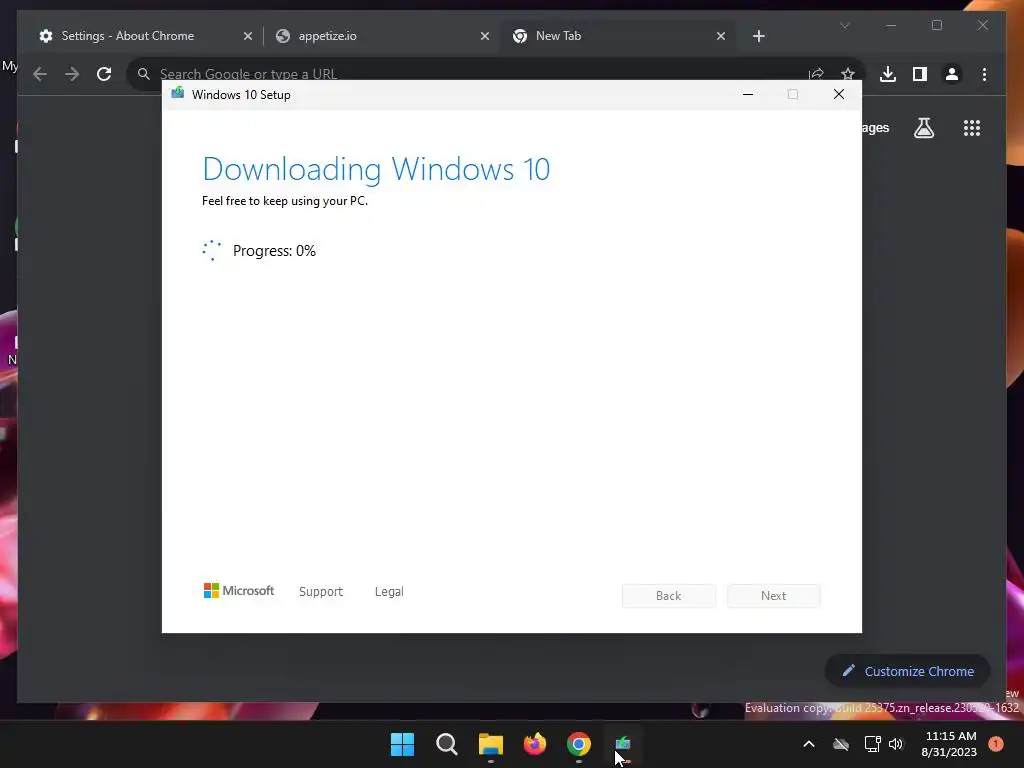This screenshot has height=768, width=1024.
Task: Click Chrome's forward navigation arrow
Action: click(x=72, y=74)
